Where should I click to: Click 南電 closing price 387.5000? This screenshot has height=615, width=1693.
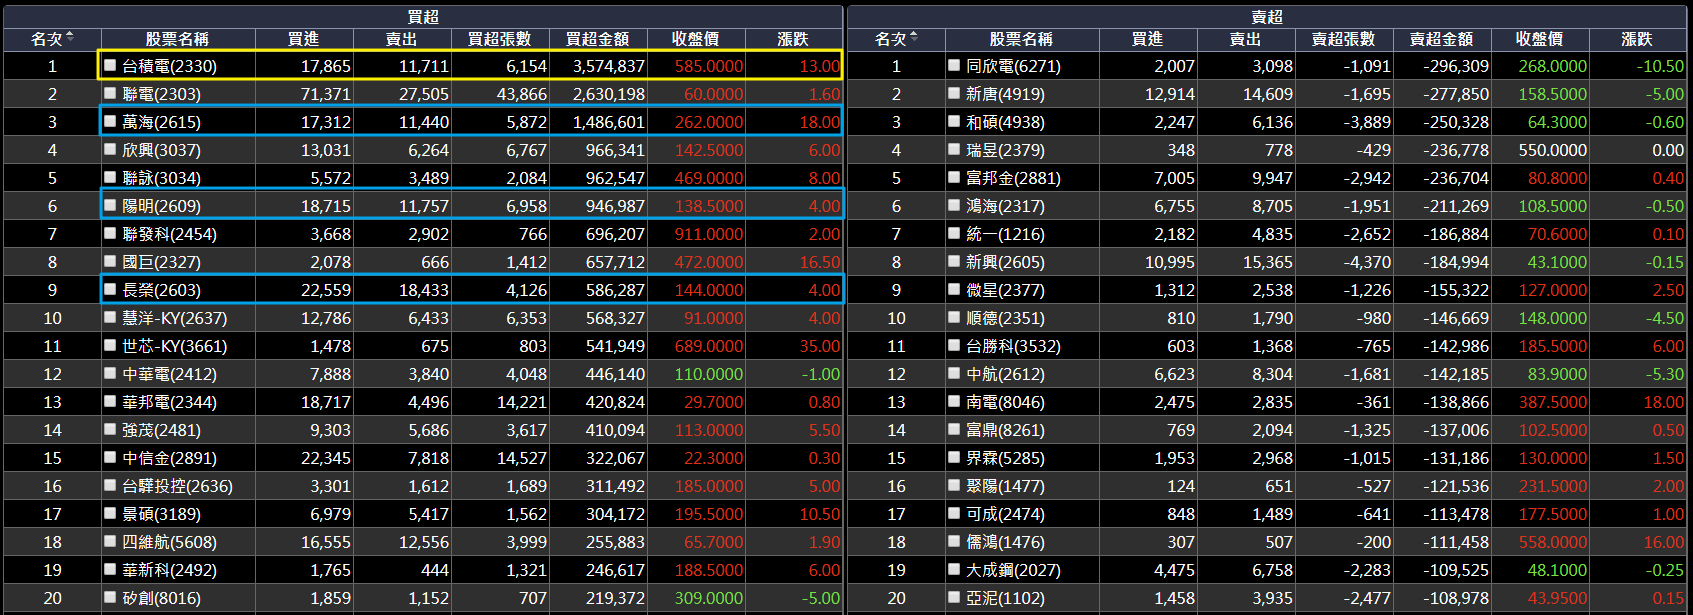pyautogui.click(x=1553, y=402)
